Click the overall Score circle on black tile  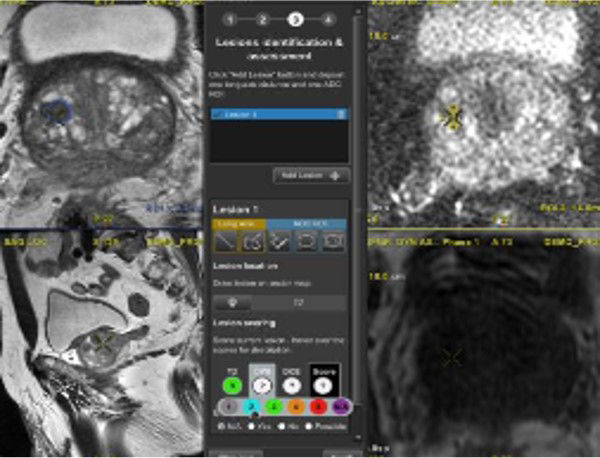(323, 386)
